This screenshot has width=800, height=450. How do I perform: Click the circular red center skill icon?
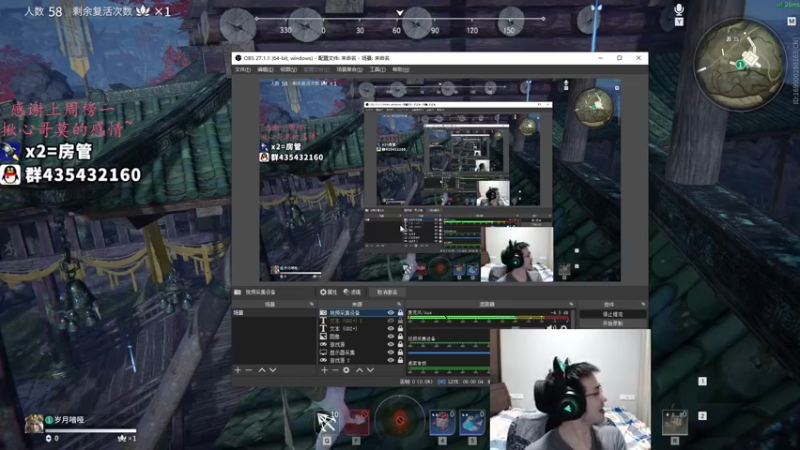(x=399, y=420)
